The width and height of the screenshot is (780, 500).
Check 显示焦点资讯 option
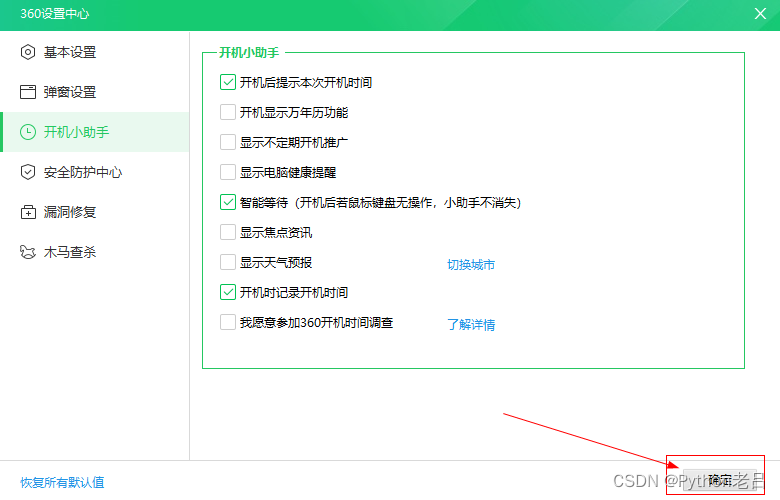(228, 232)
